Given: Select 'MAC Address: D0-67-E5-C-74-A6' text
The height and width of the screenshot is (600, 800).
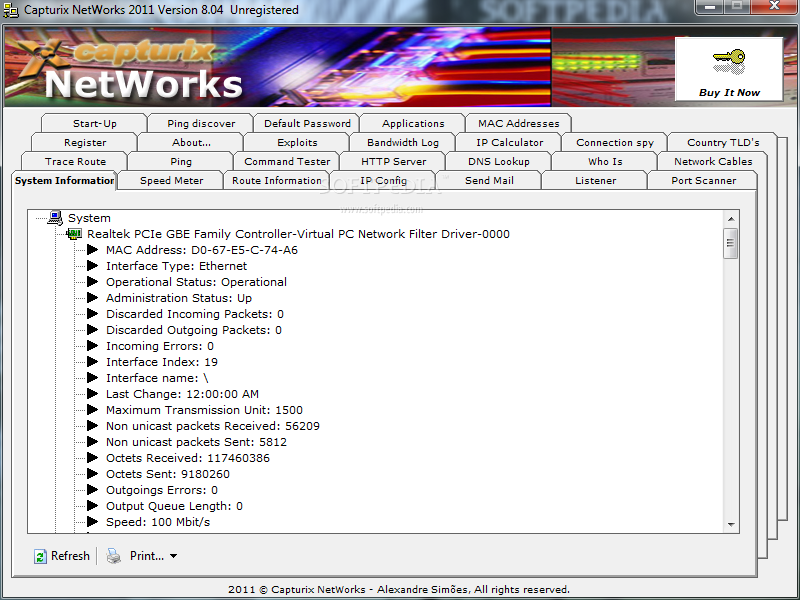Looking at the screenshot, I should pos(202,250).
